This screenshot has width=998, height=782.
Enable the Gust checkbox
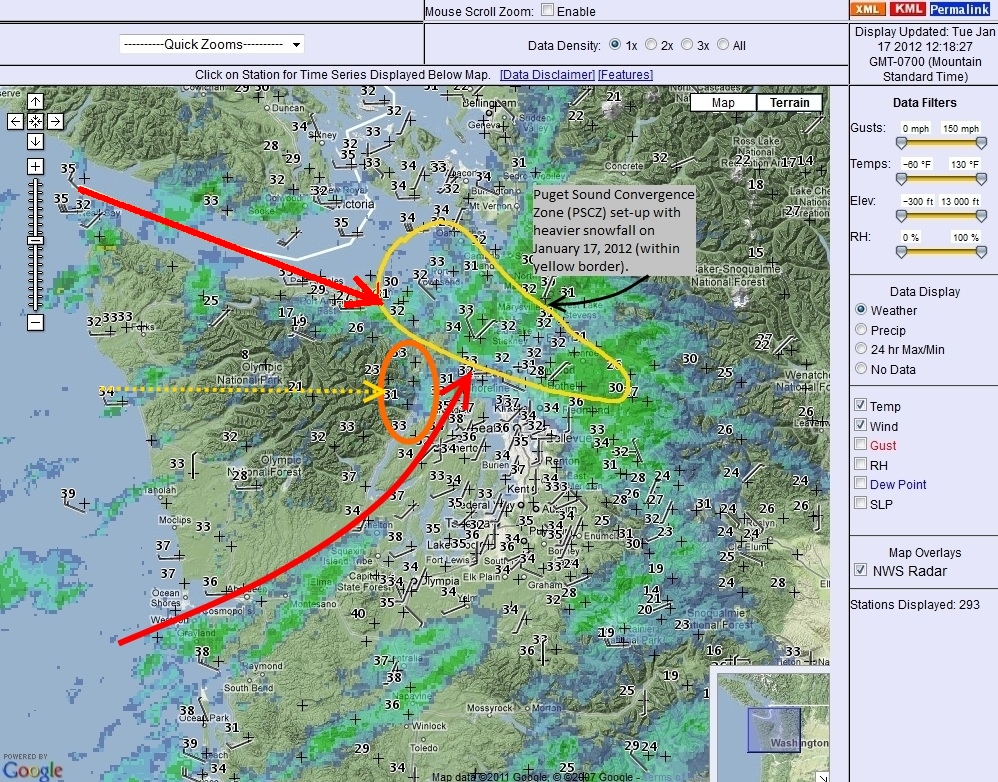(x=861, y=443)
